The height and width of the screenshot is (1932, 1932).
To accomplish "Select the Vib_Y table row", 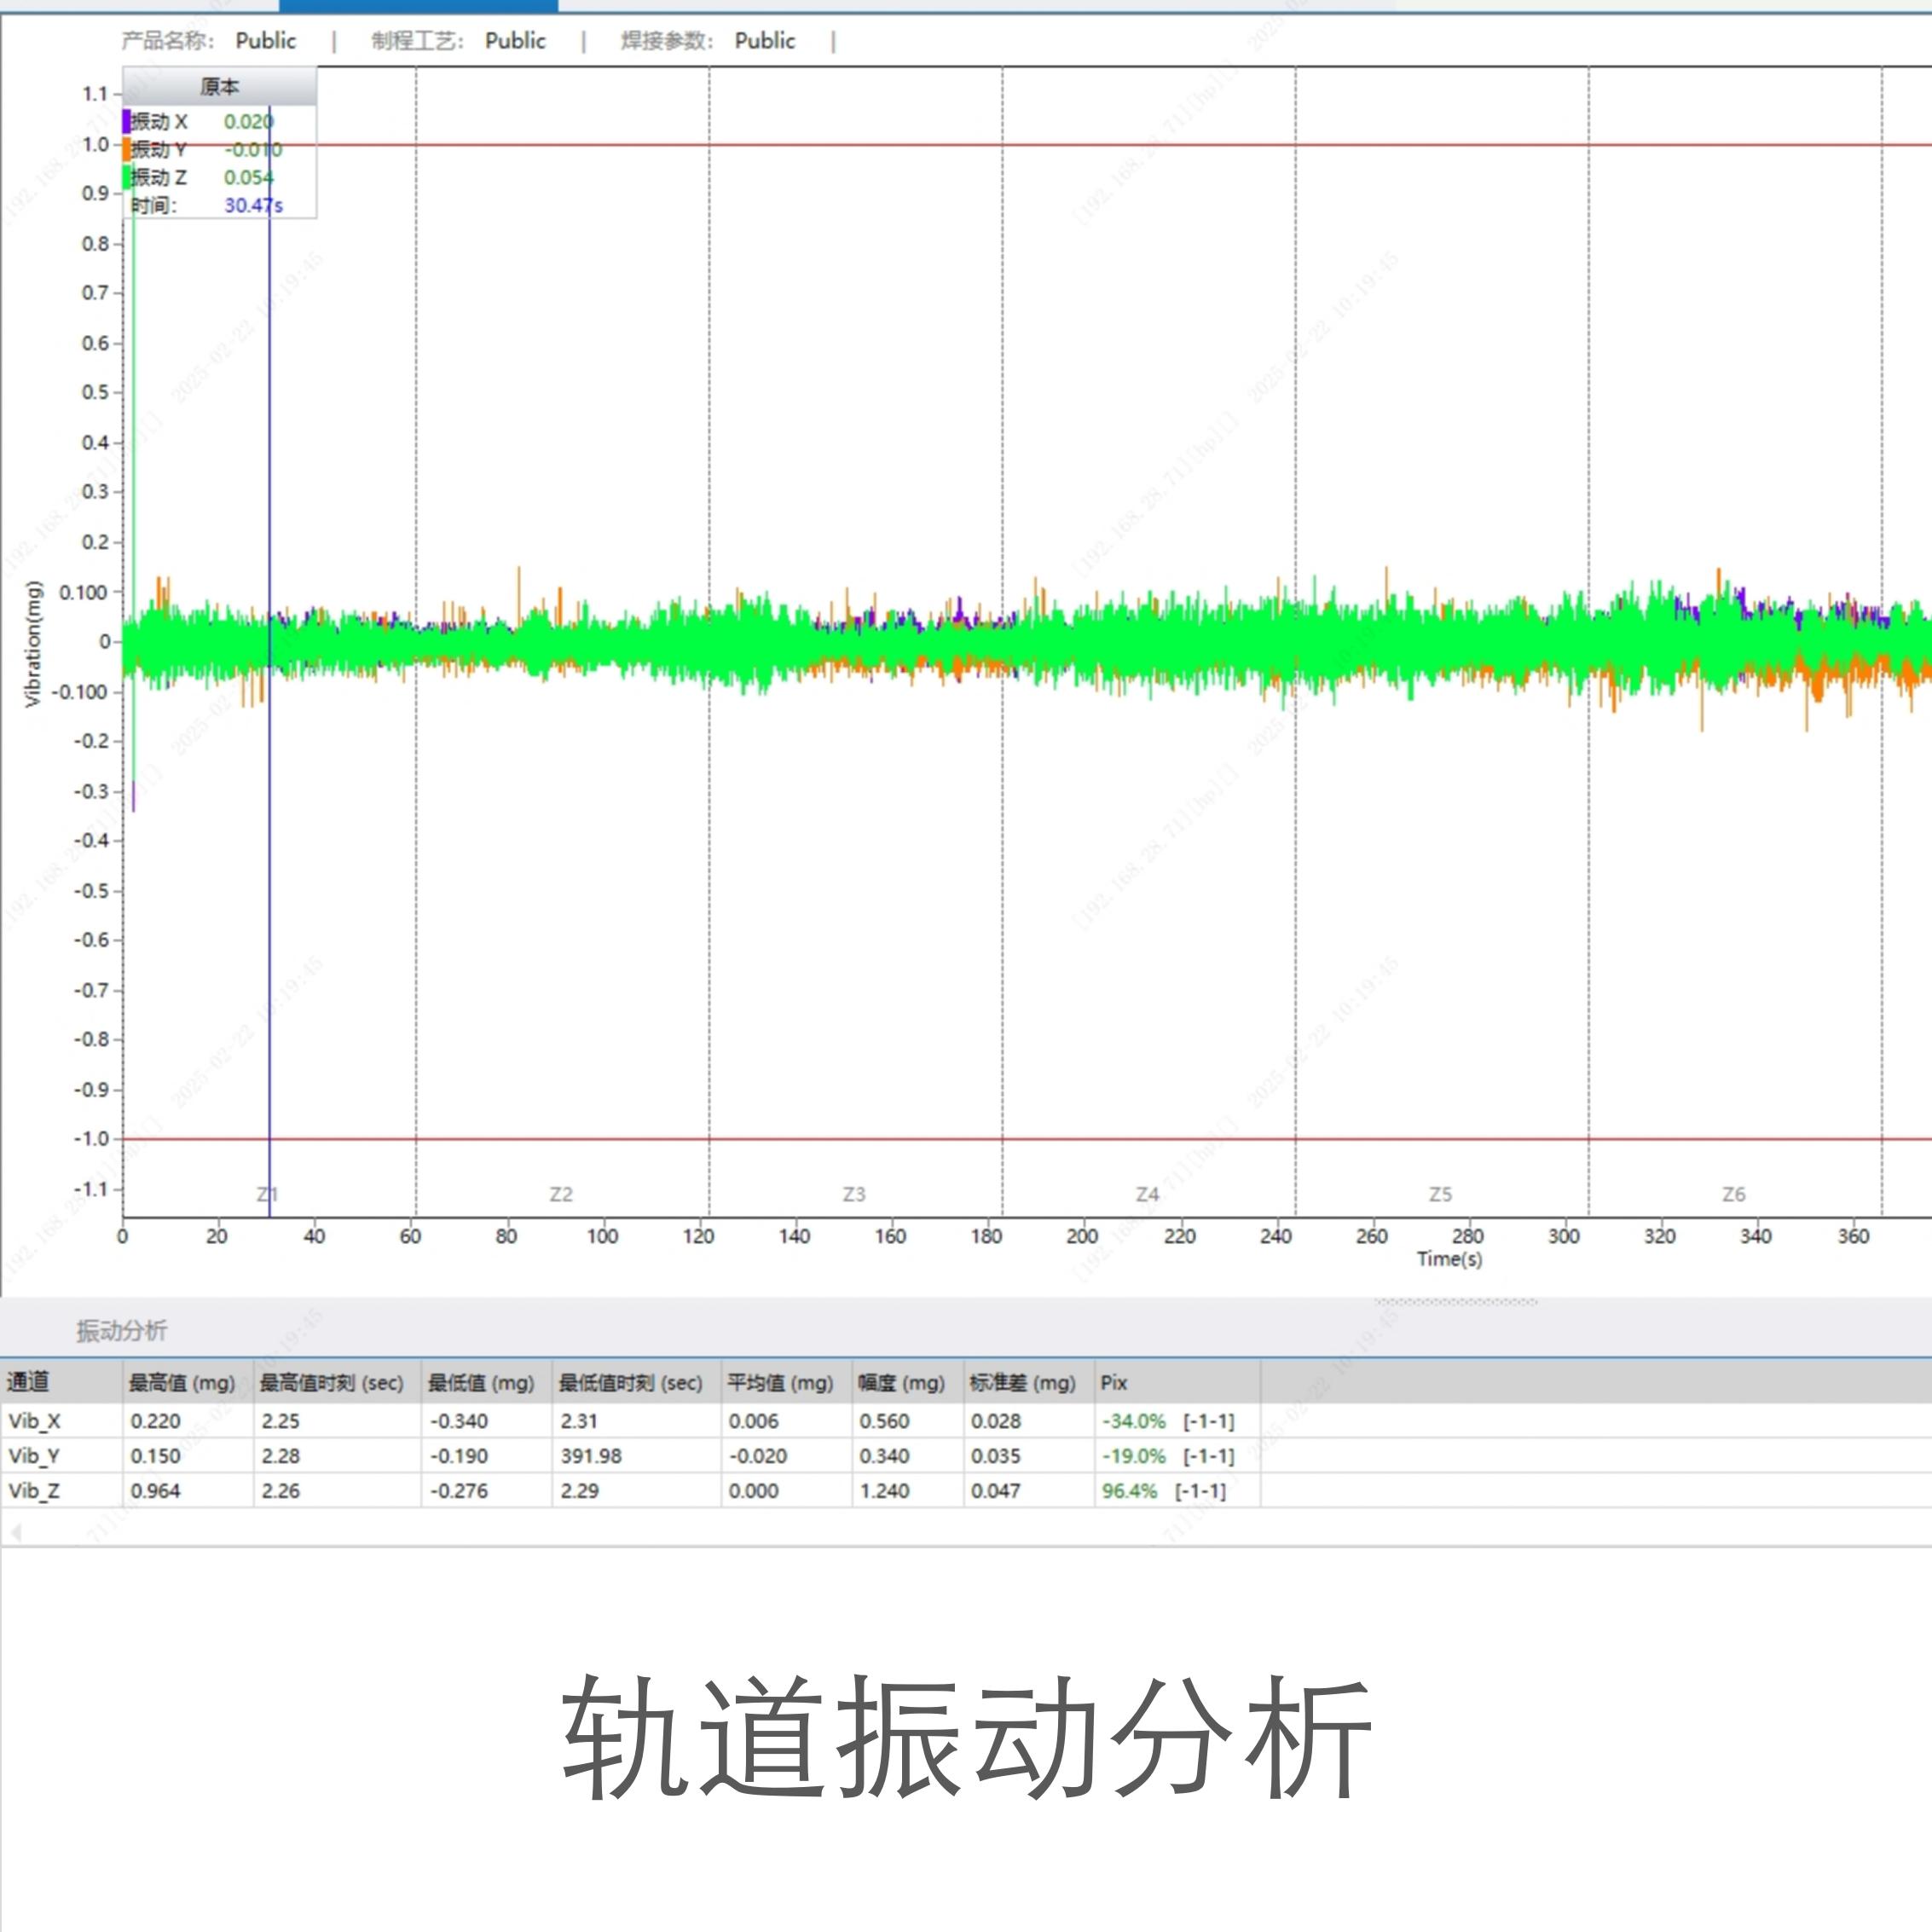I will point(35,1455).
